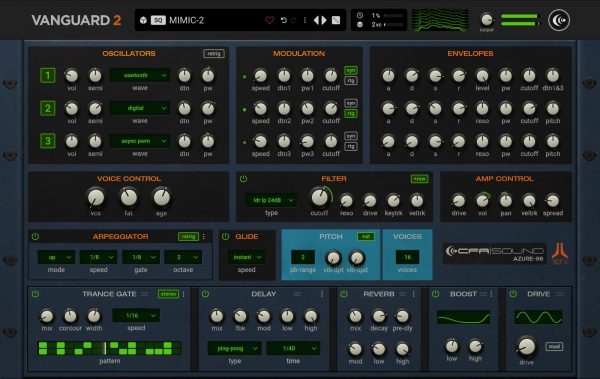
Task: Click the drive mod button
Action: [x=554, y=347]
